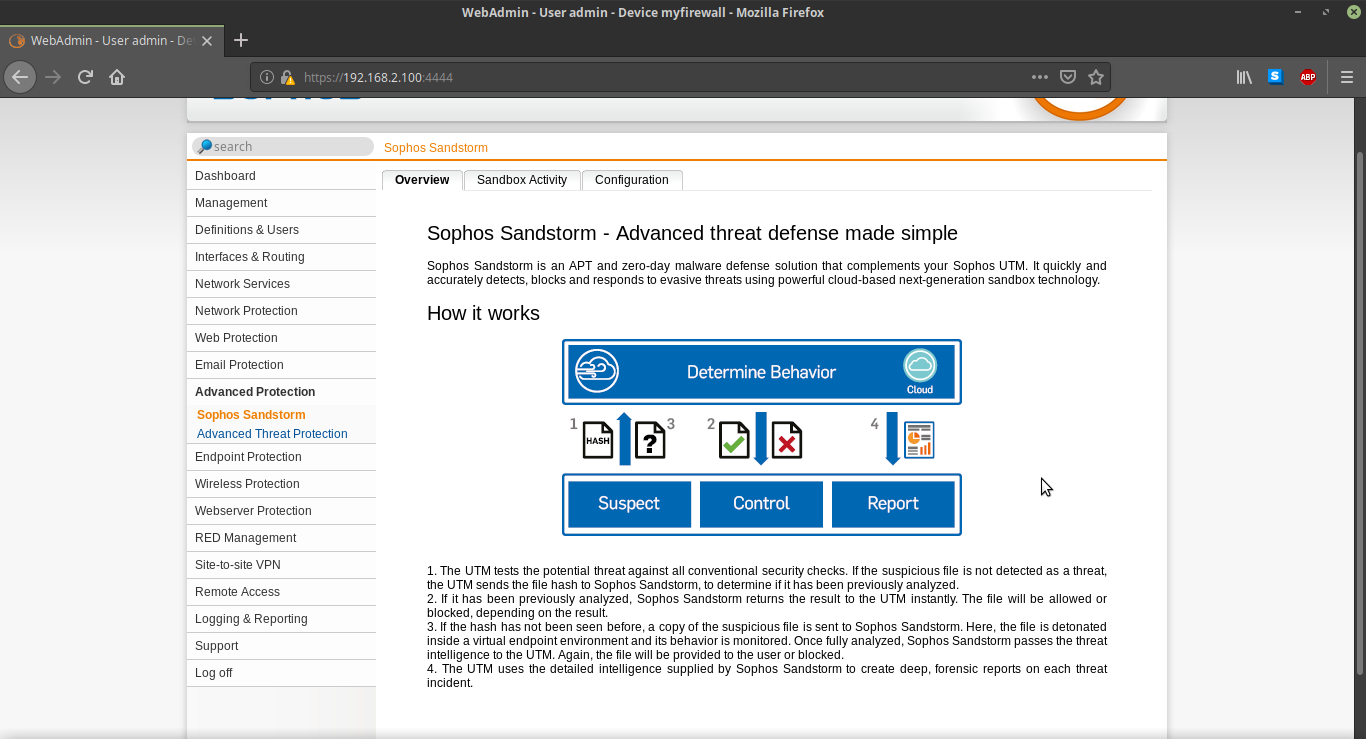Show site information icon in address bar
Viewport: 1366px width, 739px height.
(x=267, y=77)
